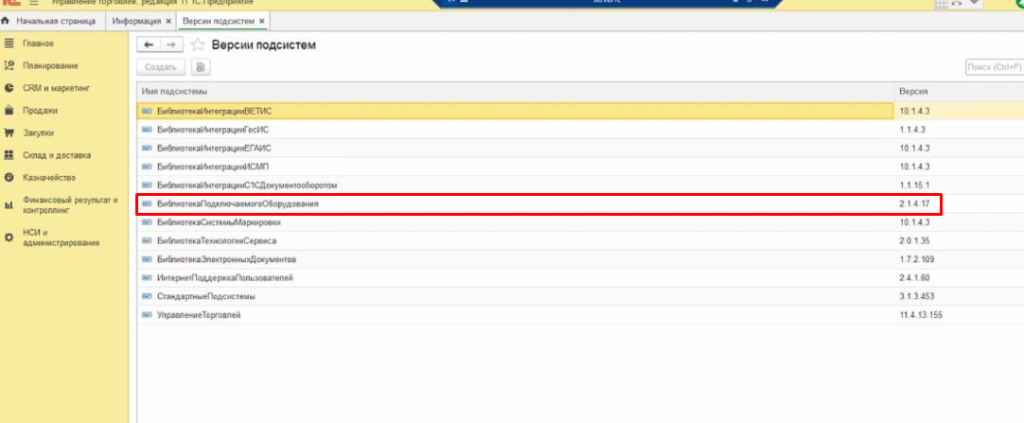
Task: Select row БиблиотекаТехнологииСервиса
Action: click(x=580, y=241)
